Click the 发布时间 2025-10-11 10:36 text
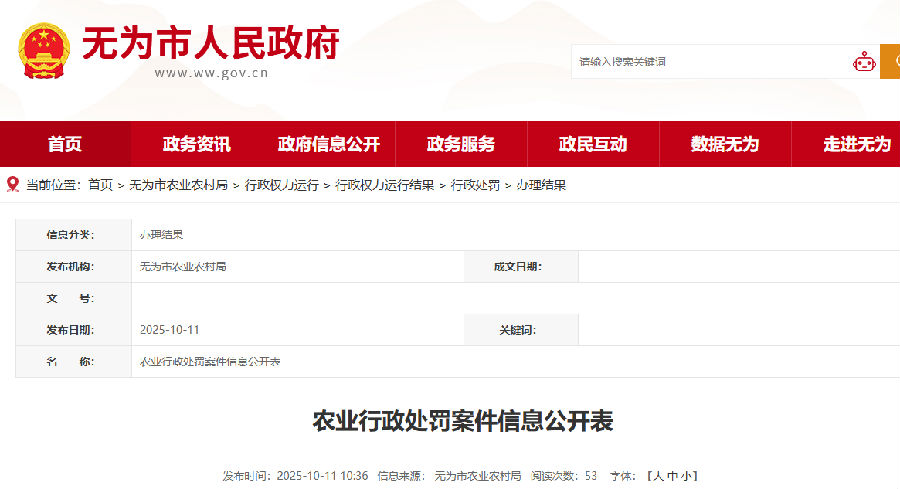The image size is (900, 489). pos(296,476)
